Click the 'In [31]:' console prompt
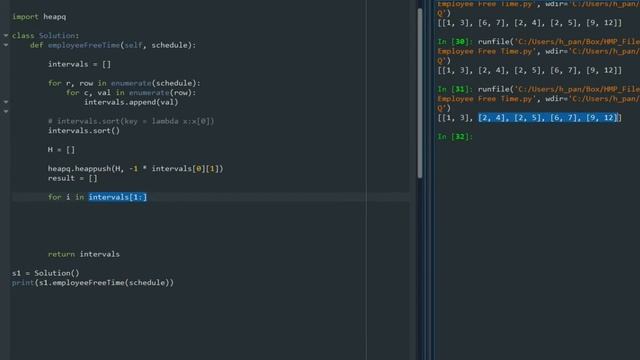Screen dimensions: 640x360 coord(455,89)
